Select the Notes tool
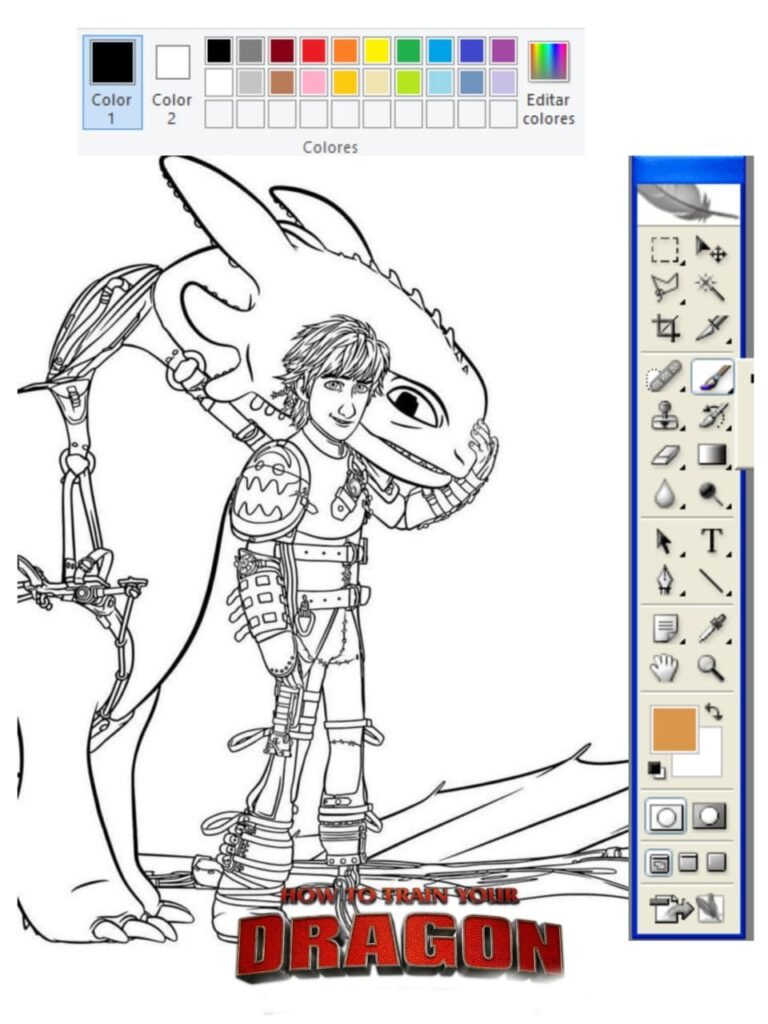The height and width of the screenshot is (1024, 768). coord(665,629)
